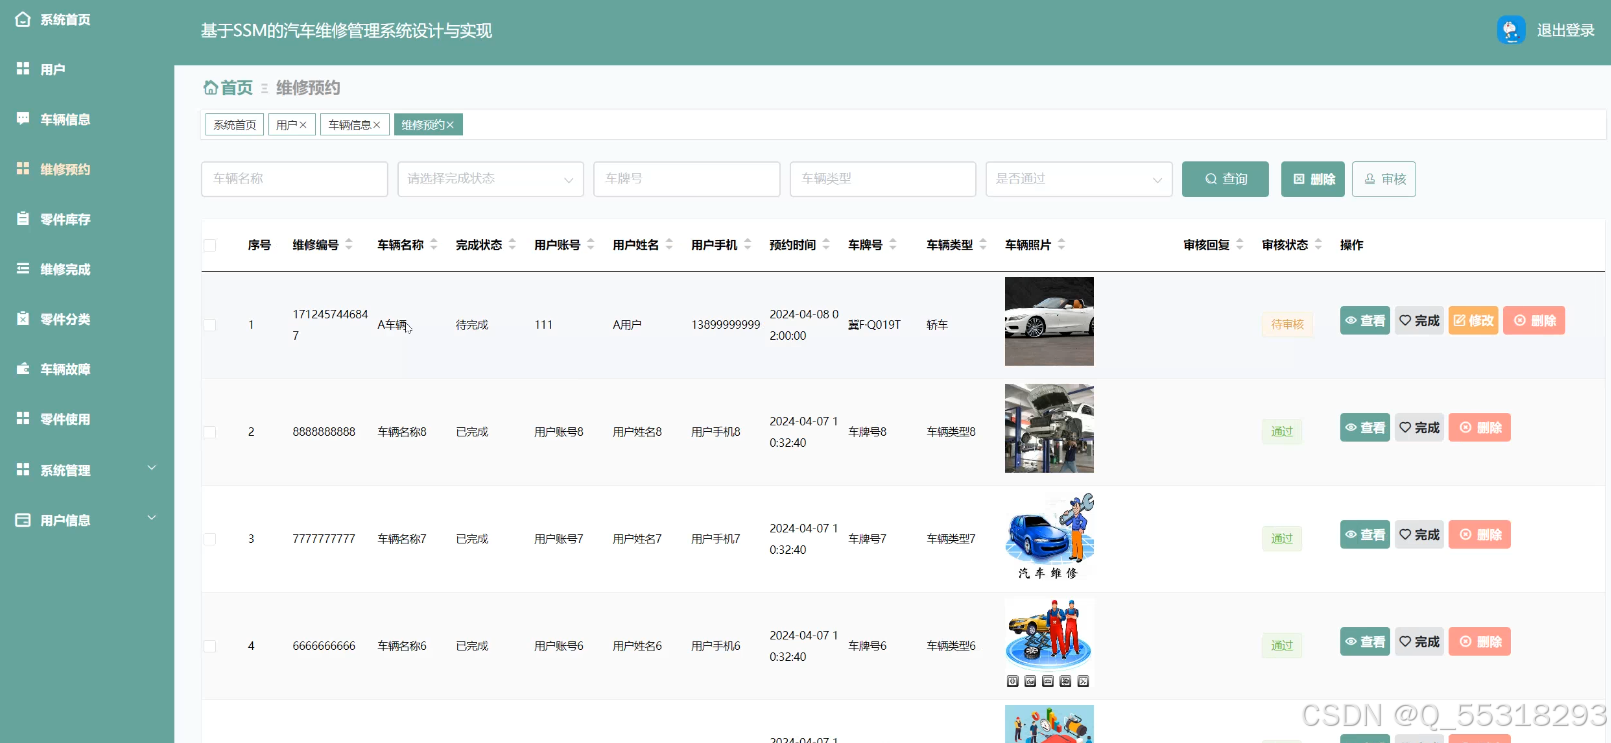Open 零件库存 in the sidebar
Image resolution: width=1611 pixels, height=743 pixels.
click(x=65, y=220)
